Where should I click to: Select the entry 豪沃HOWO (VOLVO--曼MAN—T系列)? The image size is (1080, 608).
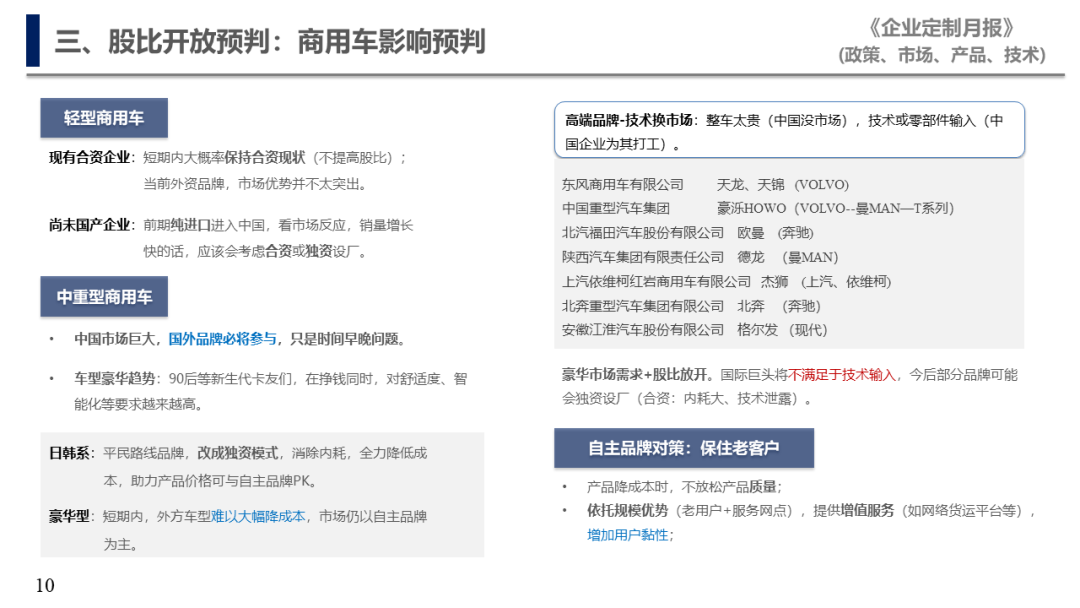click(x=835, y=209)
